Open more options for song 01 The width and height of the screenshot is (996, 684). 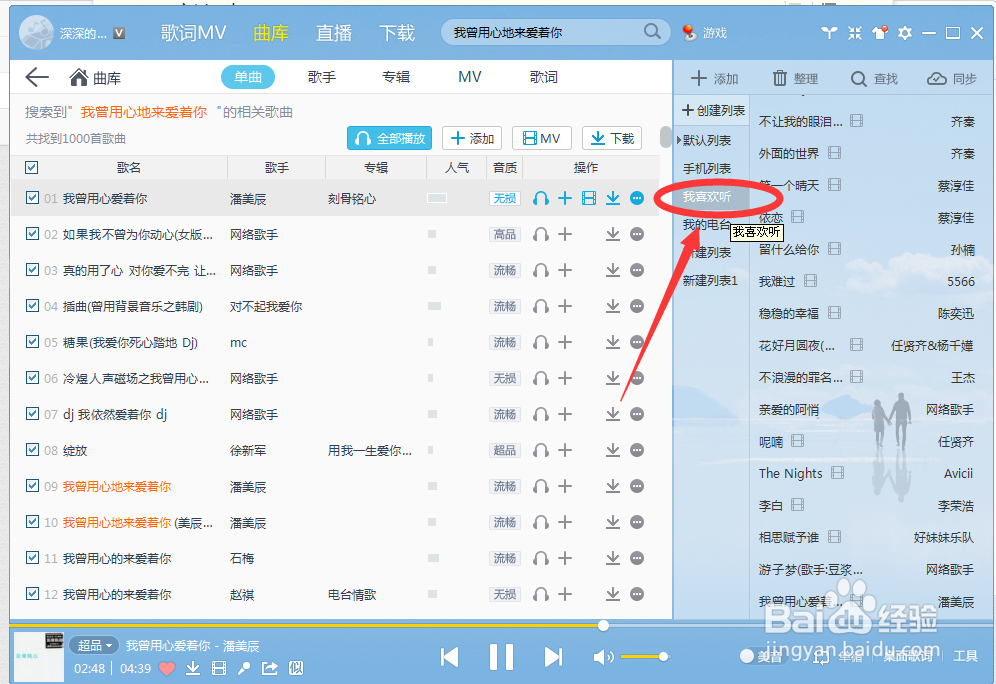(x=636, y=198)
